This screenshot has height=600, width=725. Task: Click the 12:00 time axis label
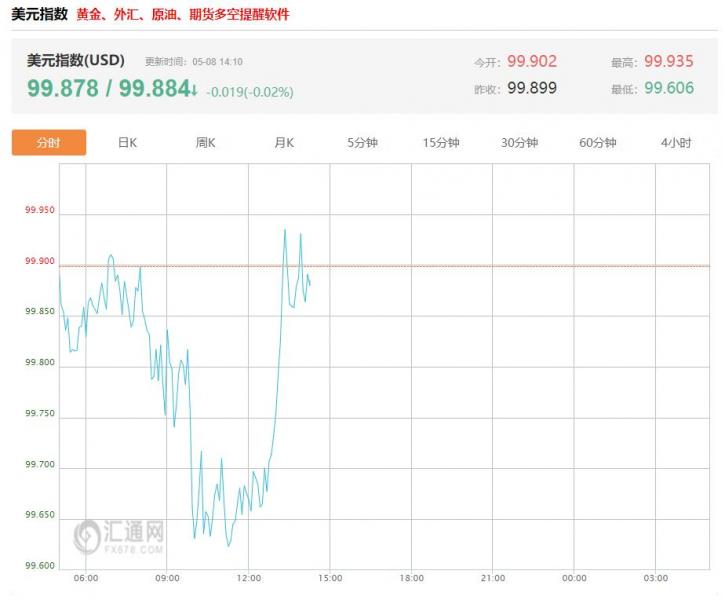pos(249,578)
